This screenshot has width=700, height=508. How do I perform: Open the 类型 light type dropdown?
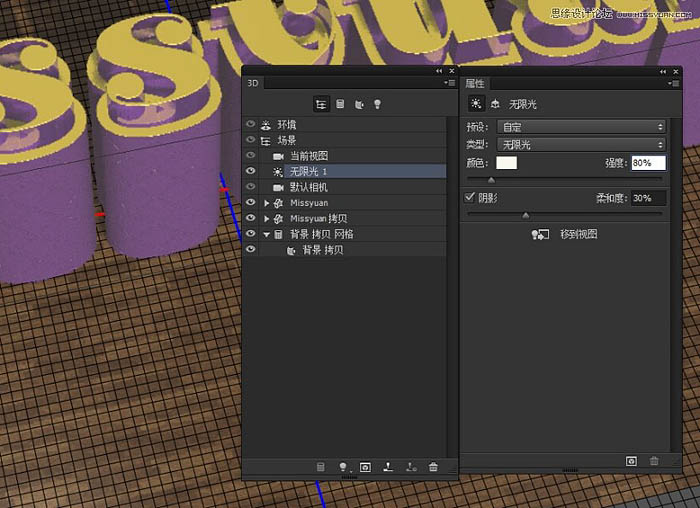[581, 144]
